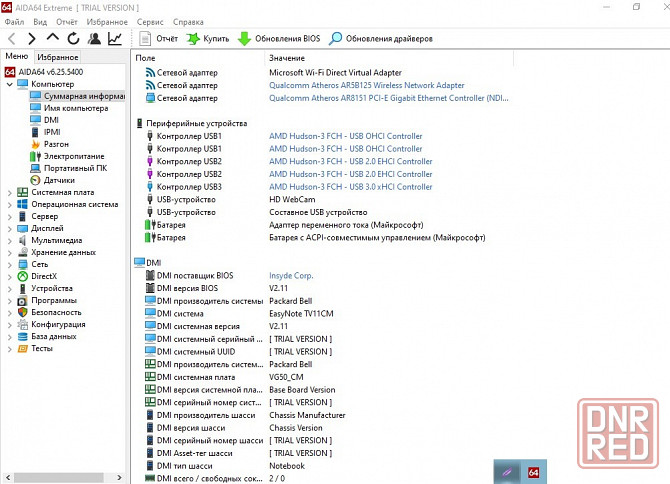670x484 pixels.
Task: Click the Refresh toolbar icon
Action: (72, 39)
